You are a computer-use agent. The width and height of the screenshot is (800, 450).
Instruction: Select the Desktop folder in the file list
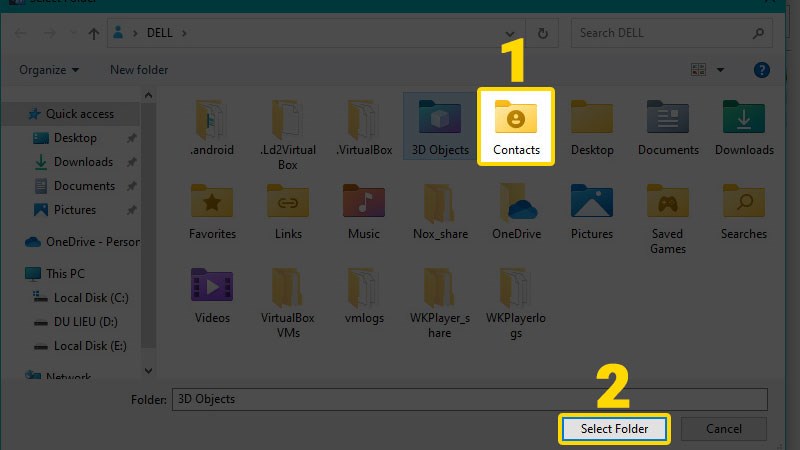pos(592,128)
